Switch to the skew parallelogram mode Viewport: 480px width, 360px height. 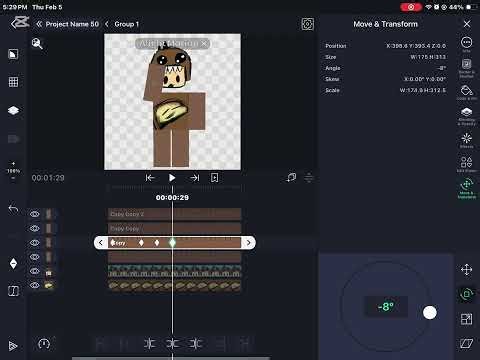(x=466, y=343)
